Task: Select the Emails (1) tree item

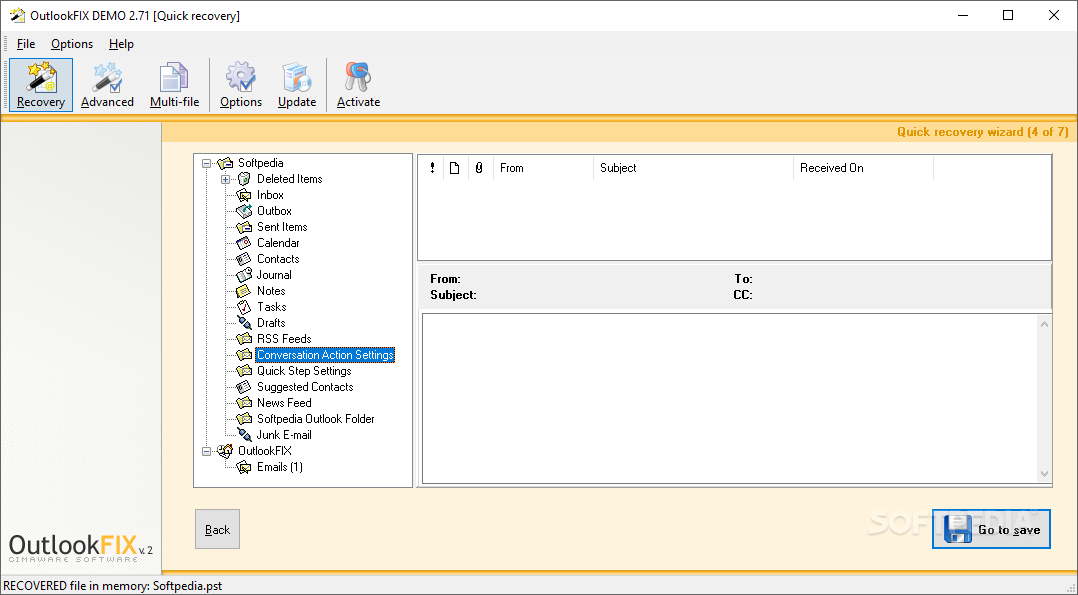Action: pos(280,467)
